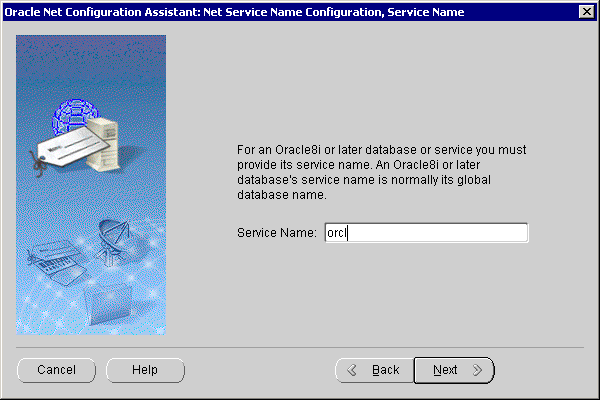Click the horizontal separator above the buttons

[300, 347]
